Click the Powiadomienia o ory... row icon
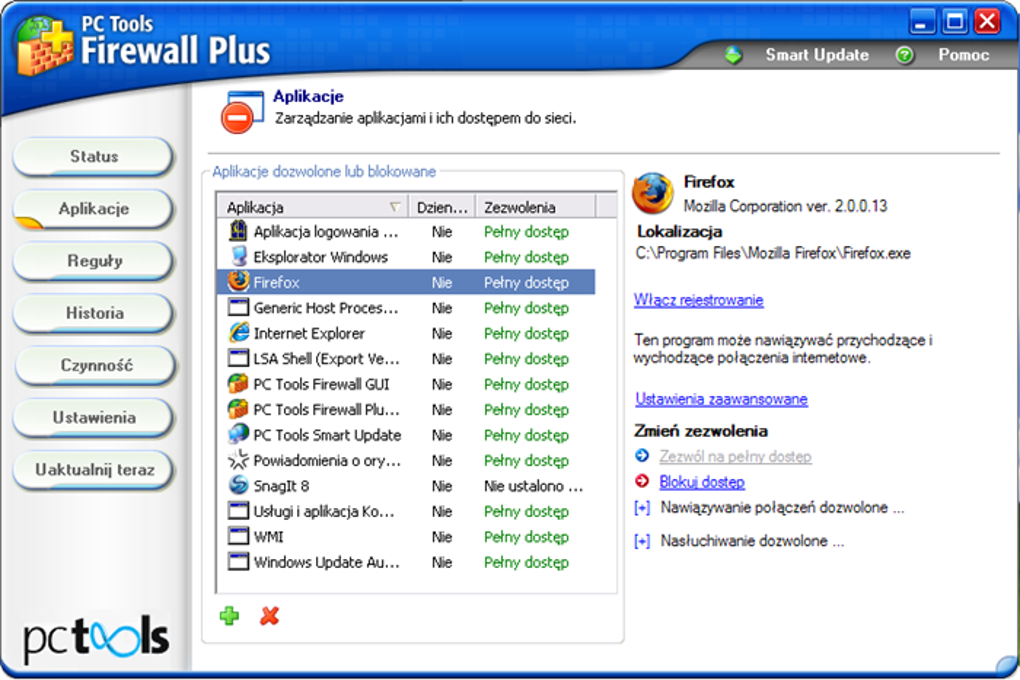 (239, 459)
